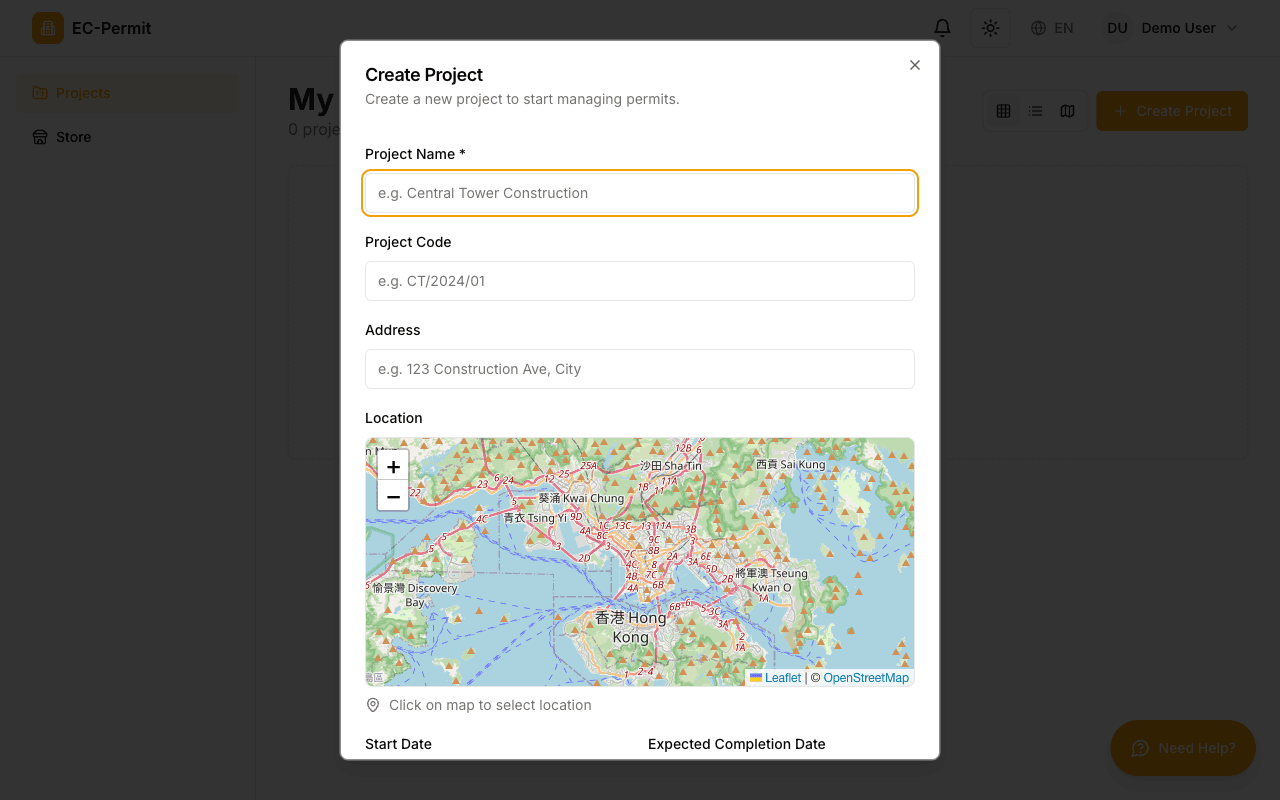
Task: Click the folder icon beside Projects
Action: click(40, 92)
